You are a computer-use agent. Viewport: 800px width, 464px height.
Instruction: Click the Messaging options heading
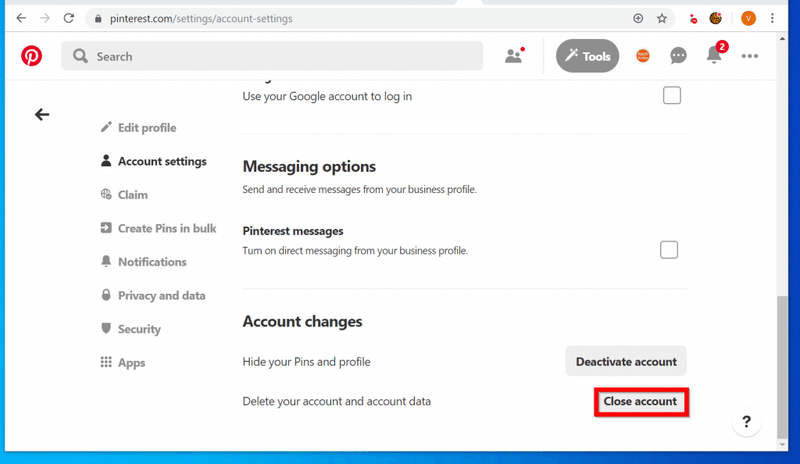click(309, 166)
